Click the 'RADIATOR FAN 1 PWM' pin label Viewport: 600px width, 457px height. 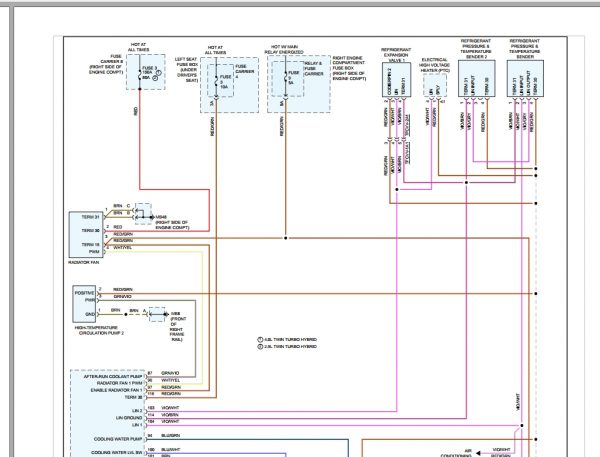click(x=119, y=383)
